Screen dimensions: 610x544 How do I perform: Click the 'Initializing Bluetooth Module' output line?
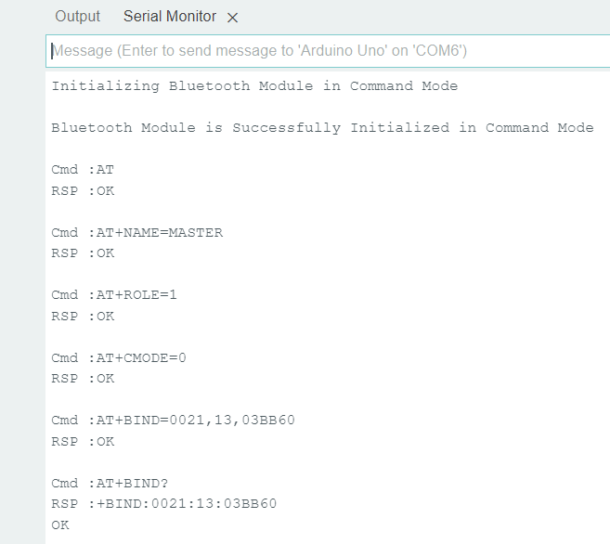[254, 86]
